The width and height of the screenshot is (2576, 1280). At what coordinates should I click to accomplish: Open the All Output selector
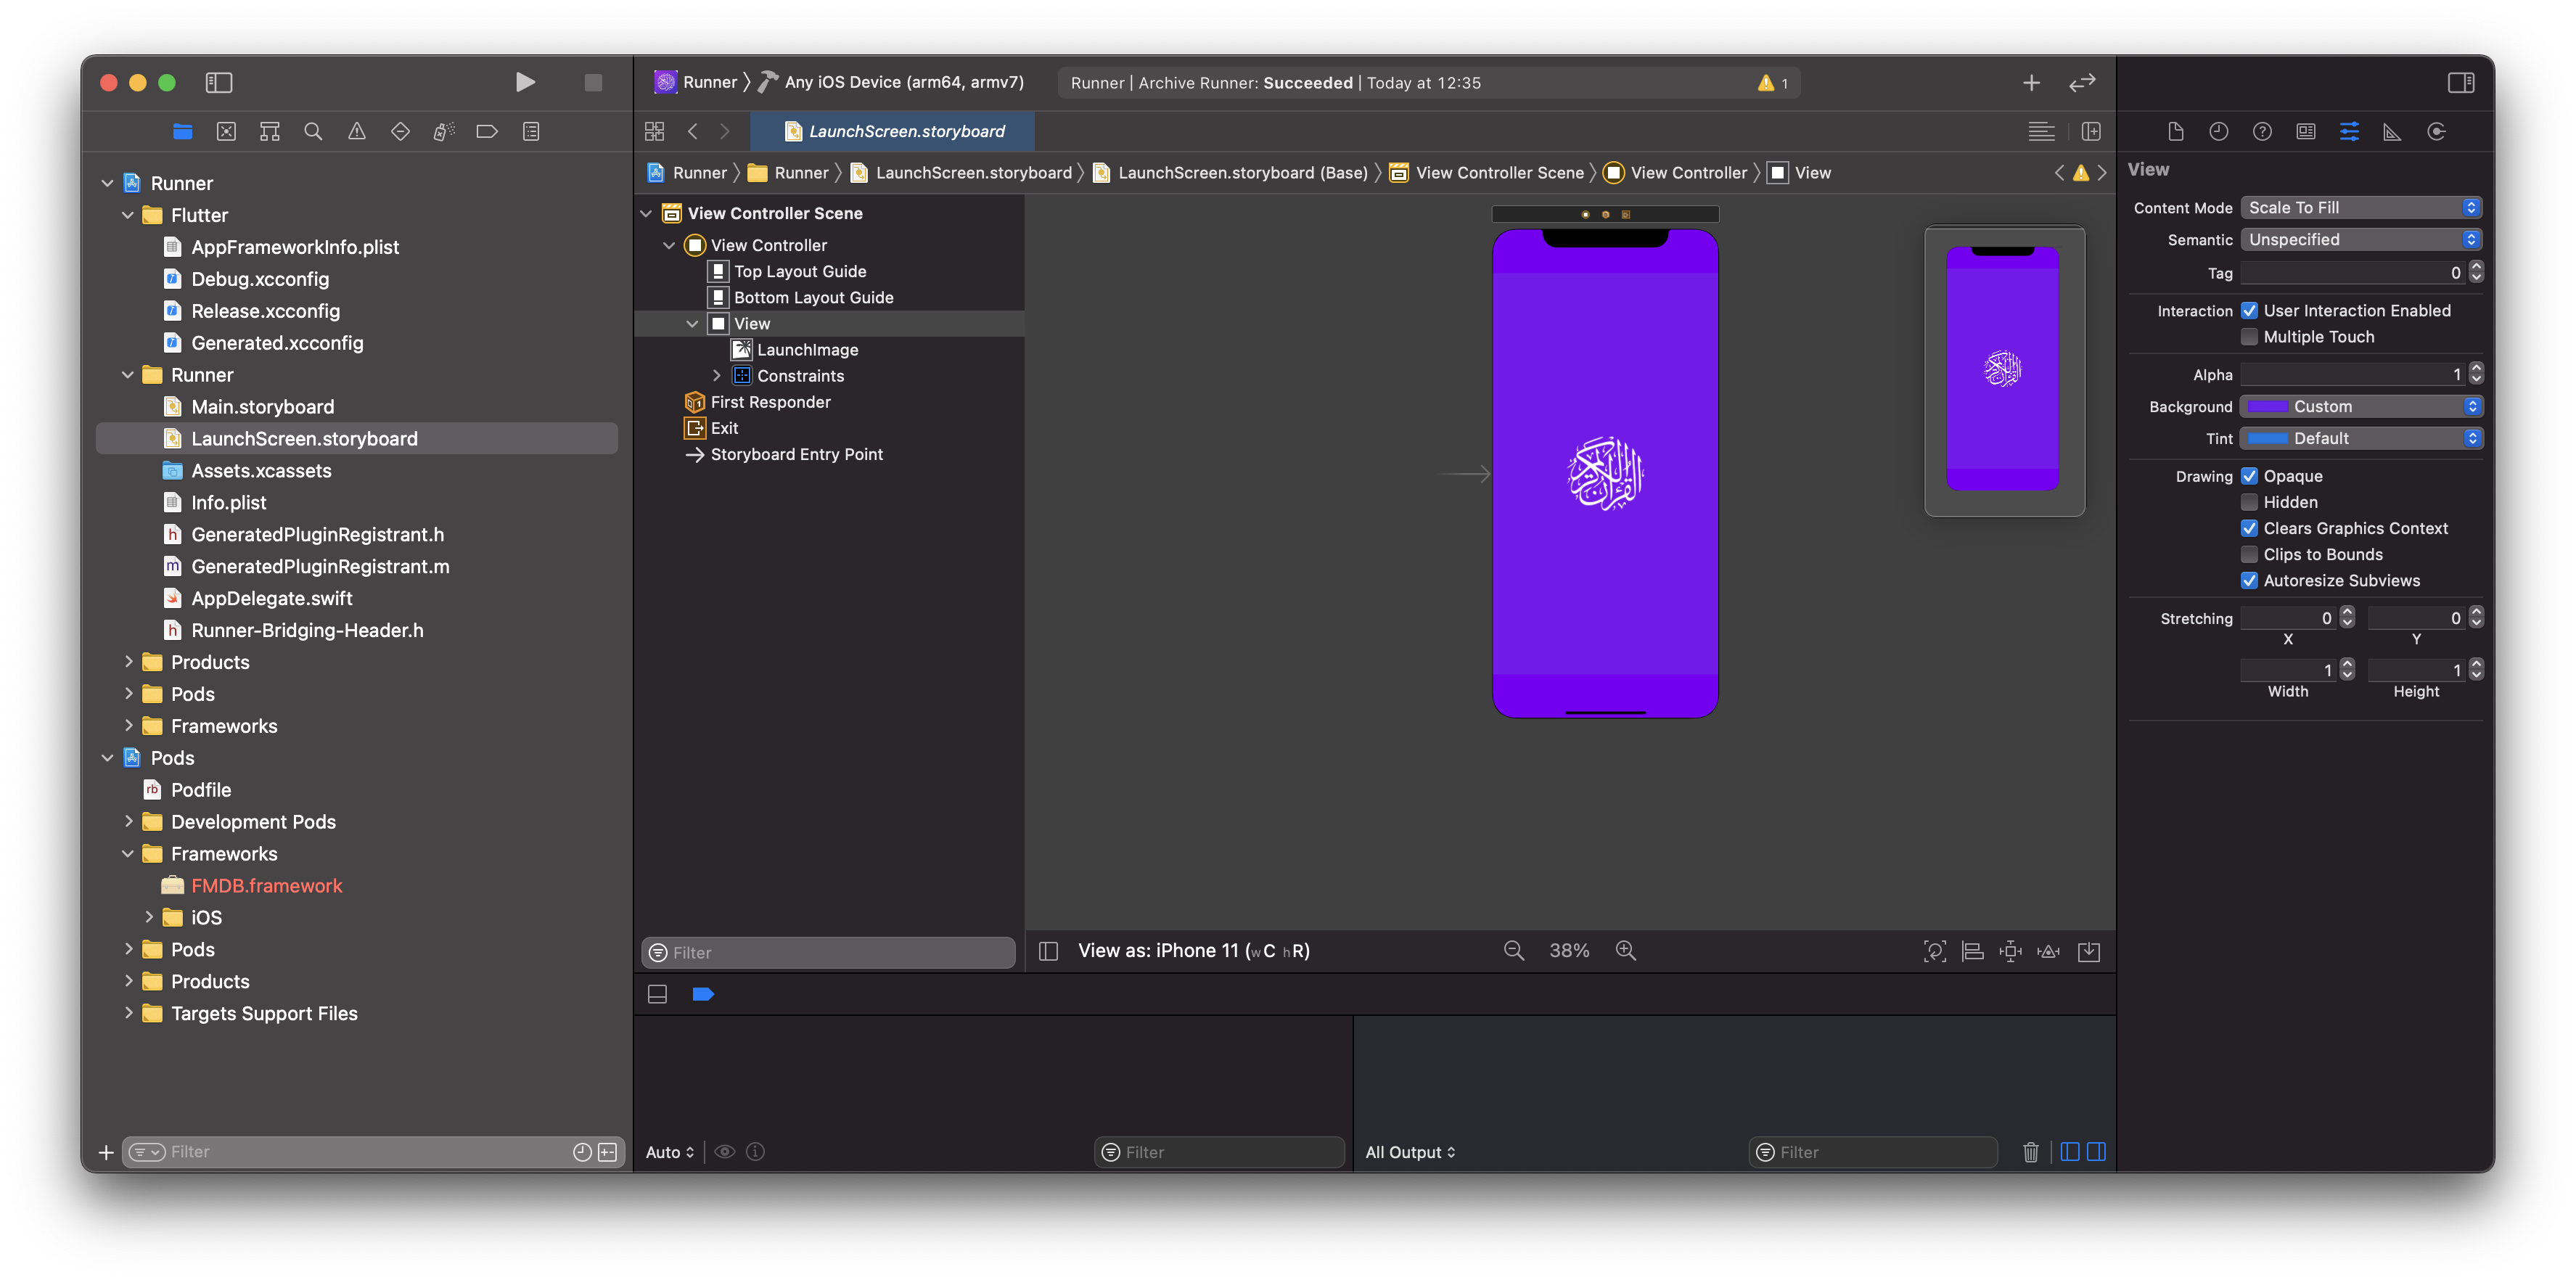tap(1410, 1152)
